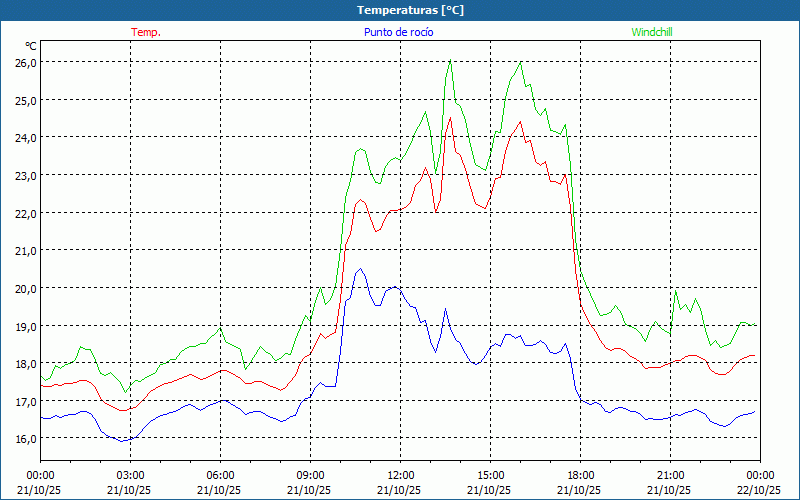Select the green Windchill legend label
The width and height of the screenshot is (800, 500).
652,32
